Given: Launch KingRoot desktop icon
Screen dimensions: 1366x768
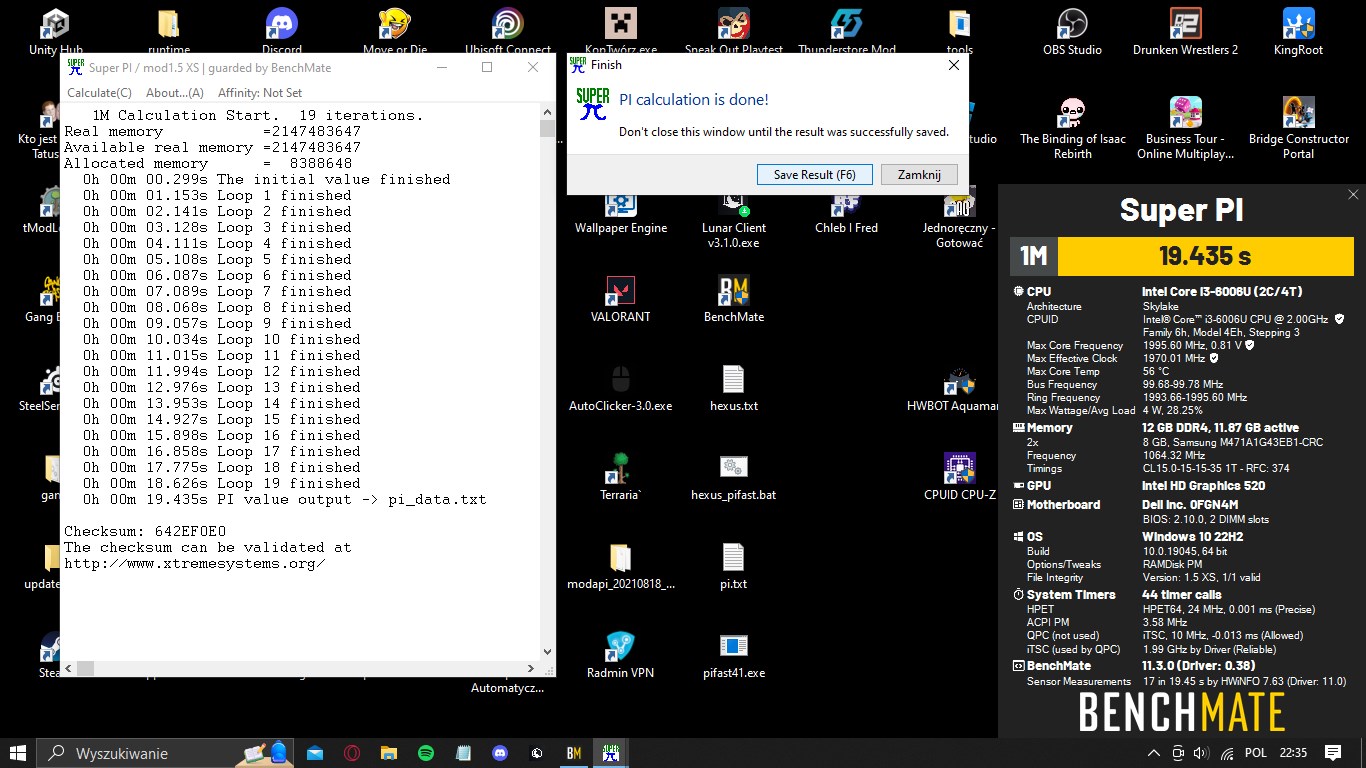Looking at the screenshot, I should coord(1299,30).
